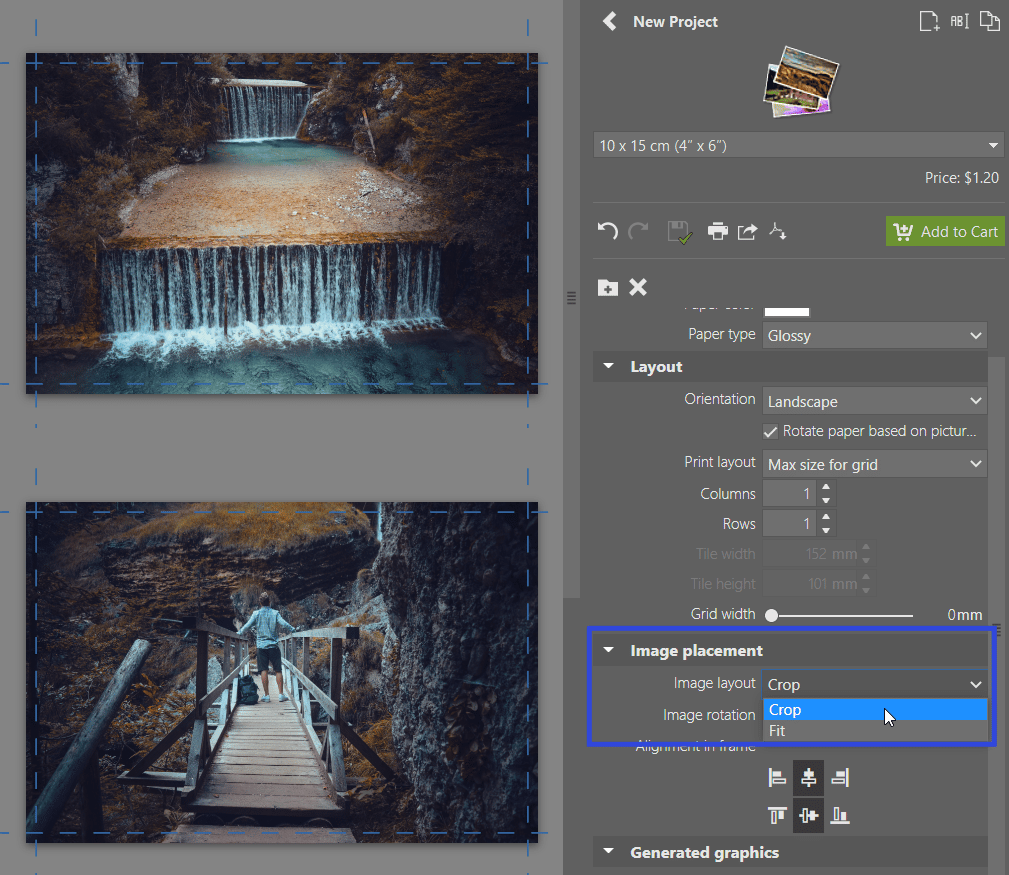Collapse the Image placement section
The width and height of the screenshot is (1009, 875).
[609, 650]
